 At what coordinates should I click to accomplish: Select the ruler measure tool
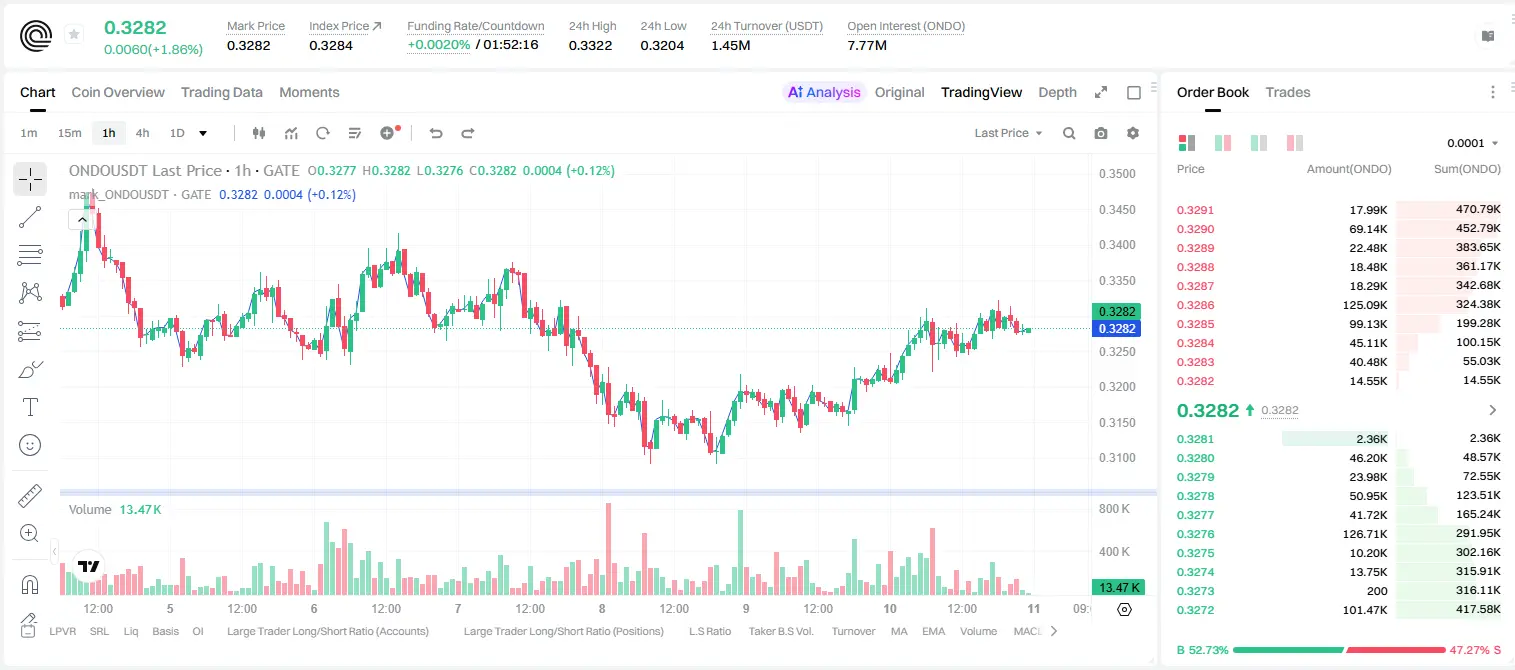coord(30,496)
